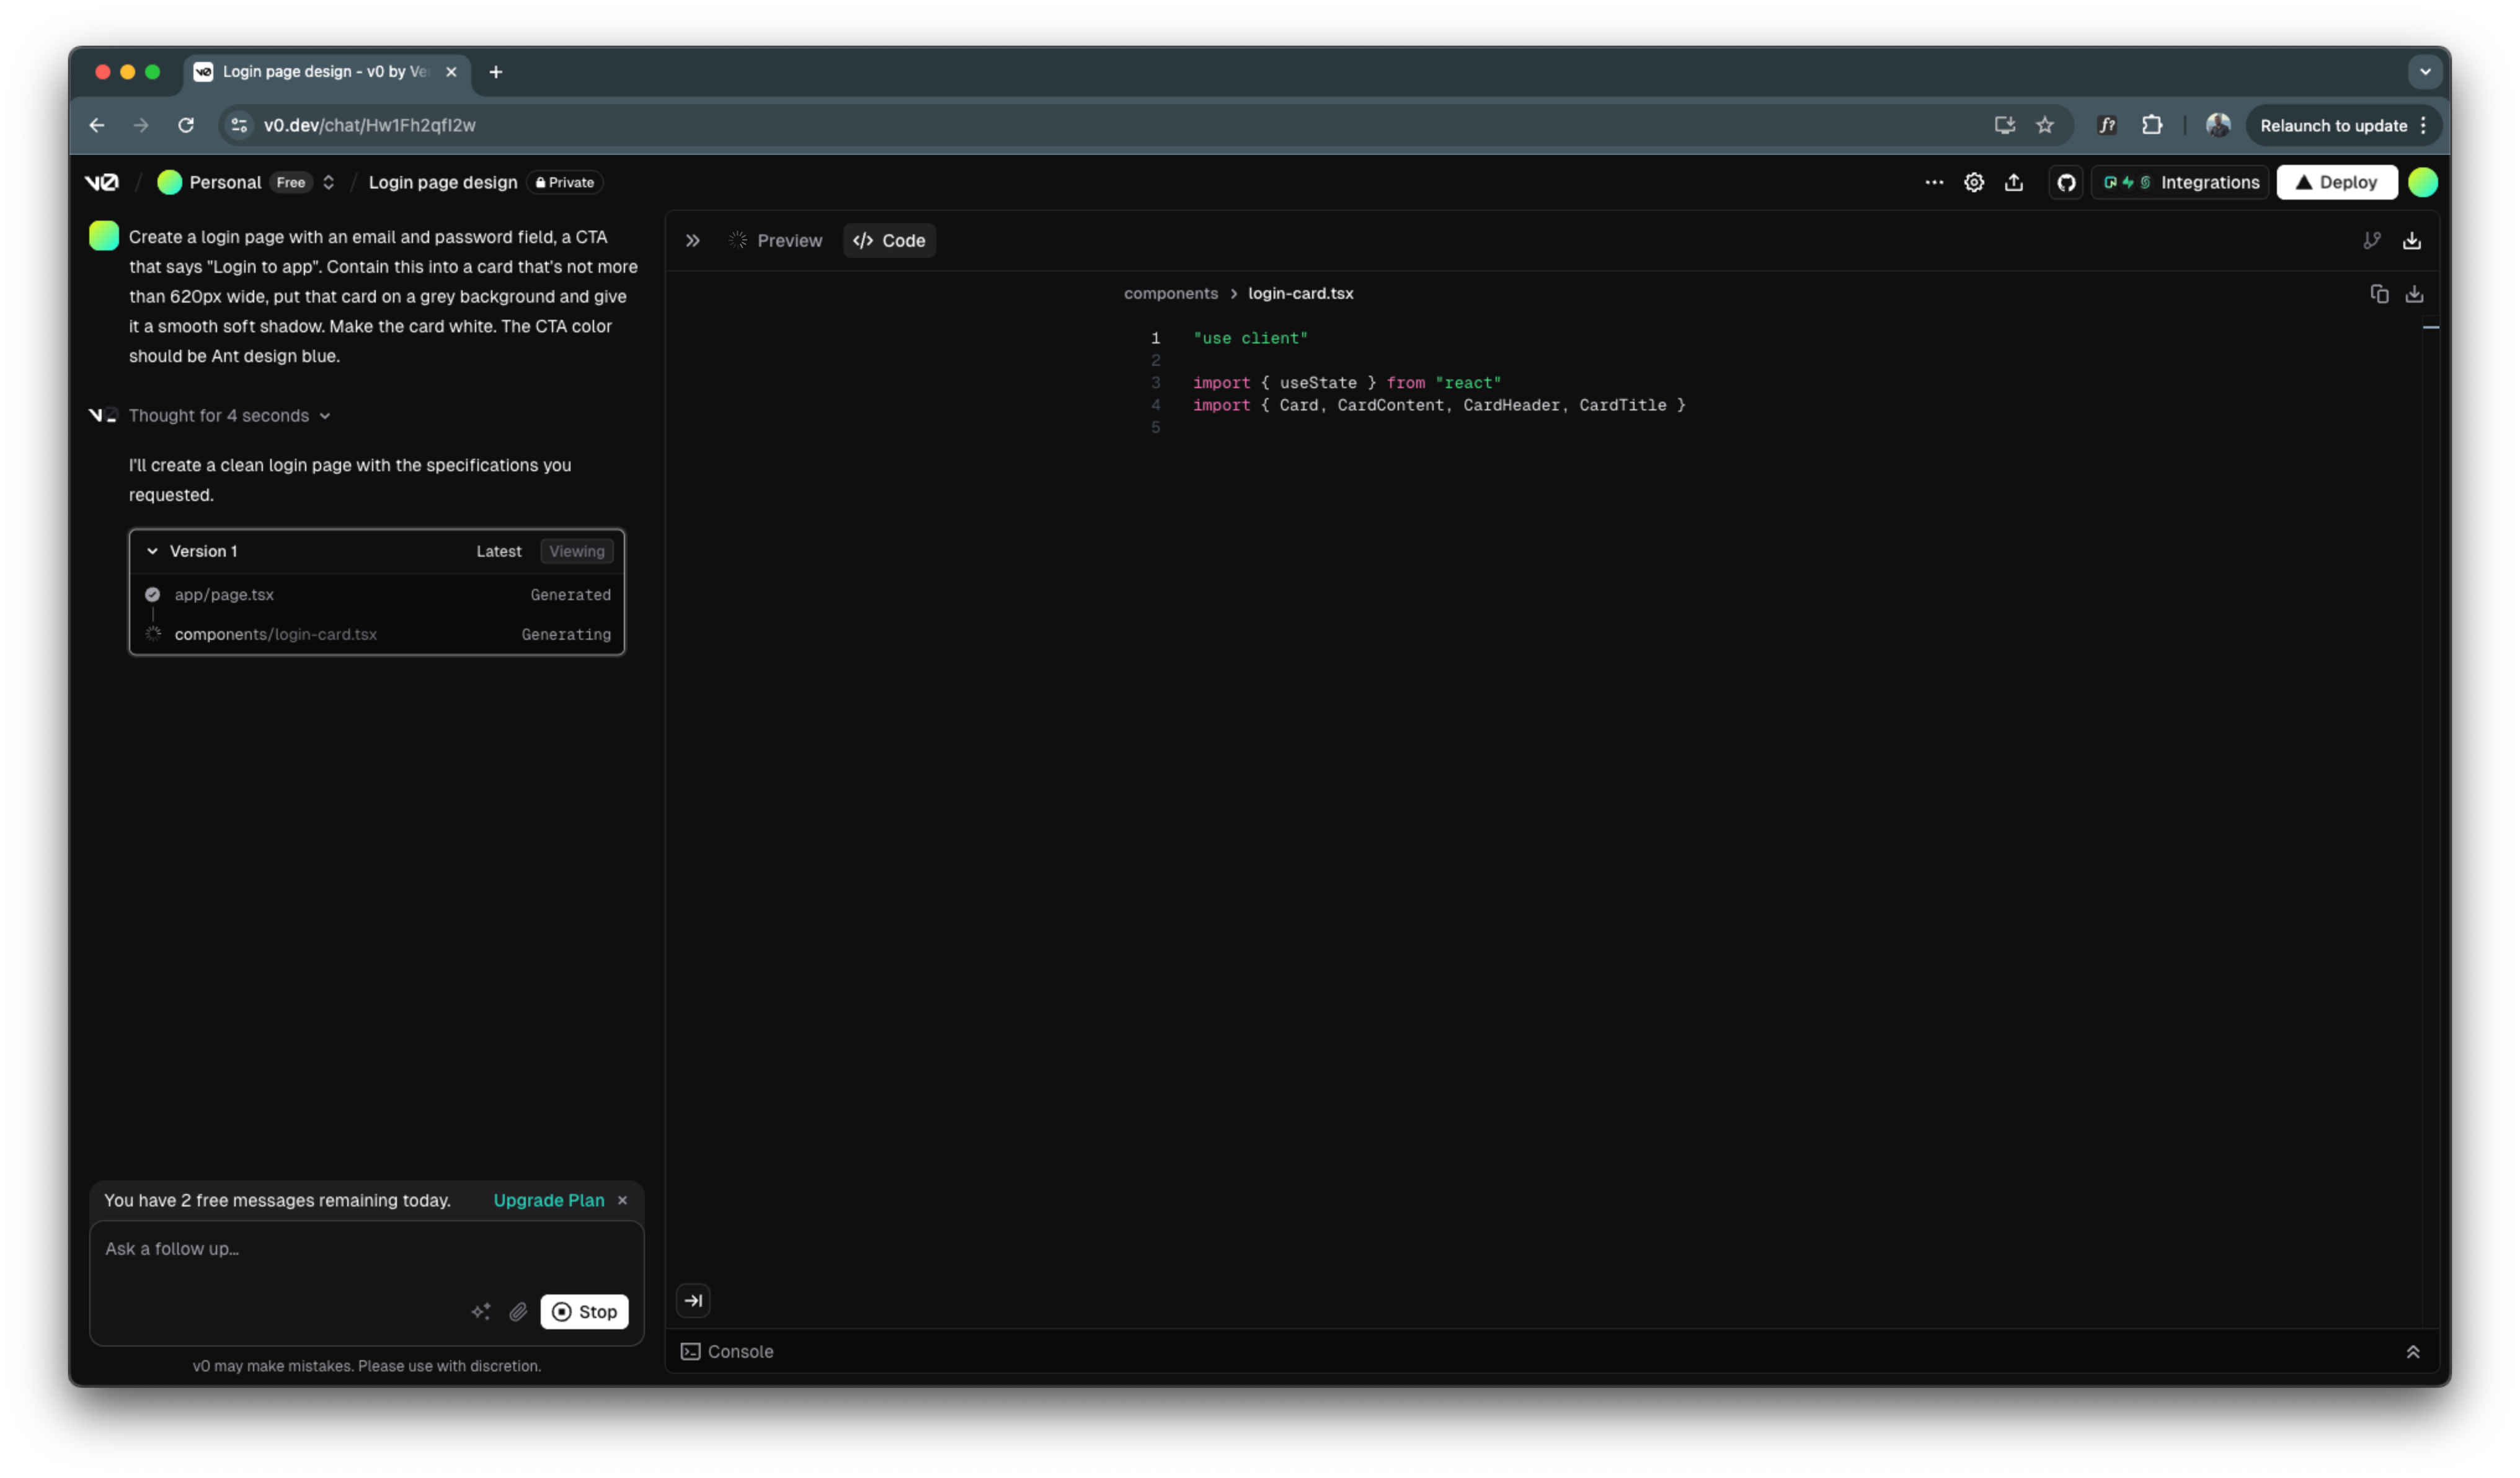
Task: Open the Console panel
Action: pos(727,1351)
